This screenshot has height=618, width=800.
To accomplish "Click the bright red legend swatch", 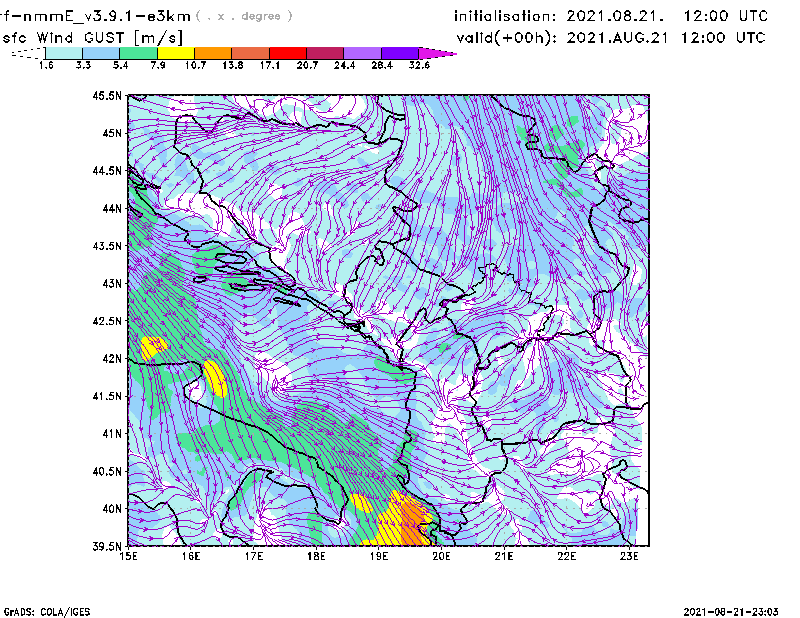I will 288,53.
